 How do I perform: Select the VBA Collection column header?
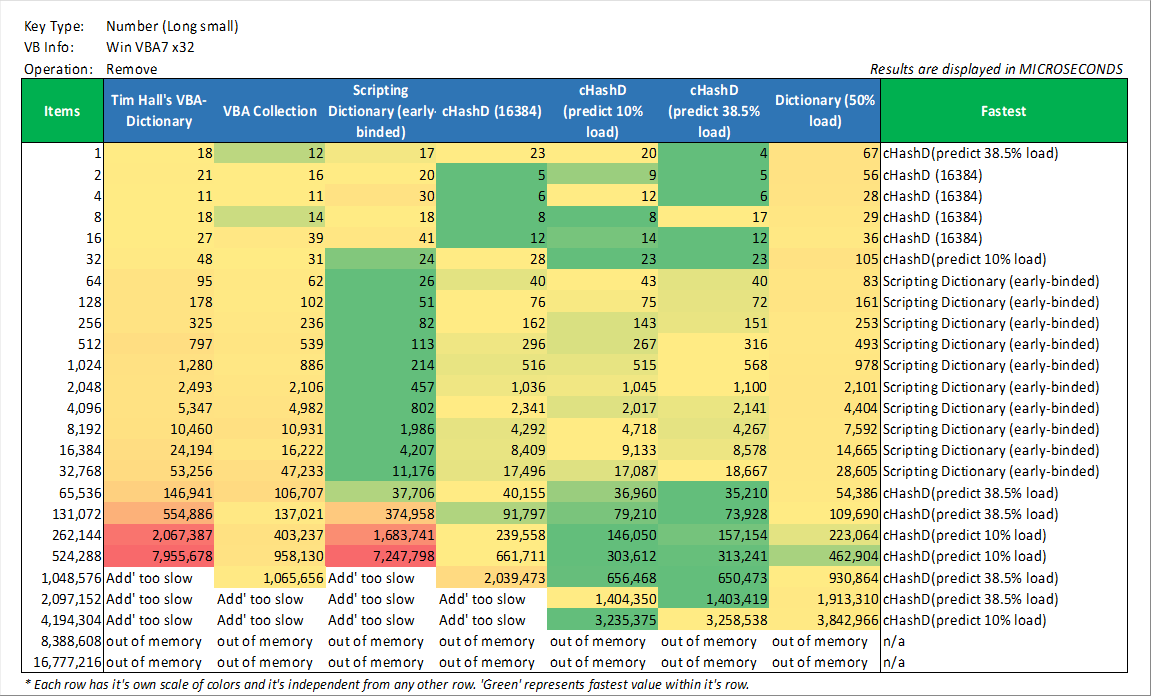pyautogui.click(x=269, y=111)
